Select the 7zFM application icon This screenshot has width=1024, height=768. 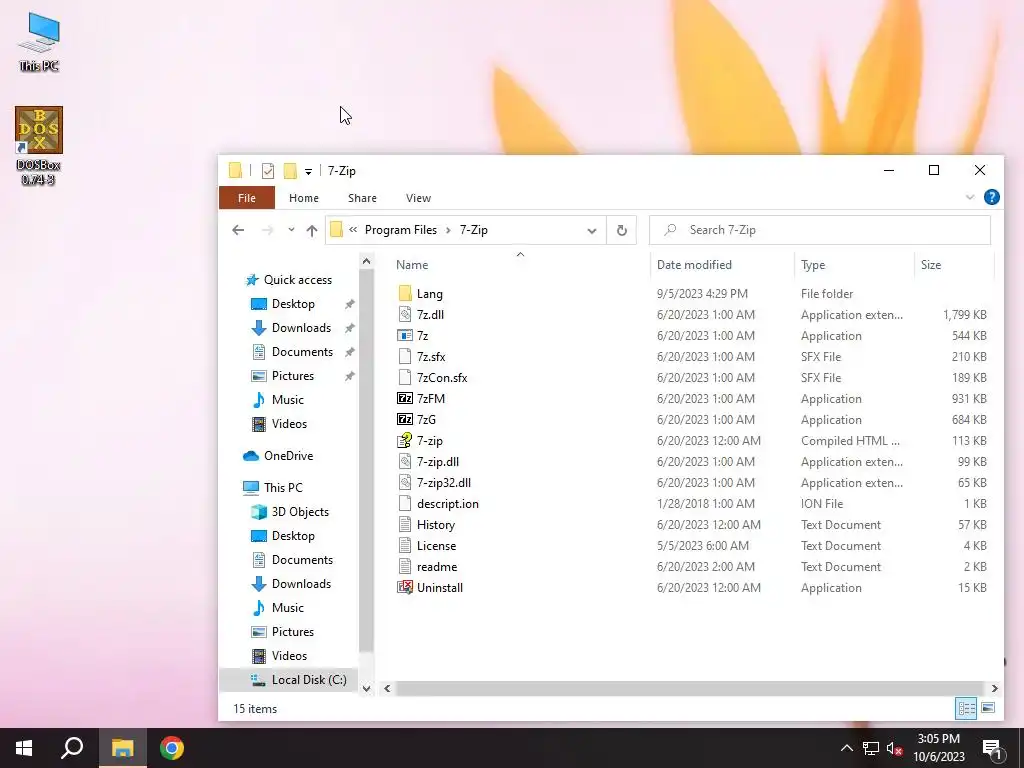pyautogui.click(x=405, y=398)
